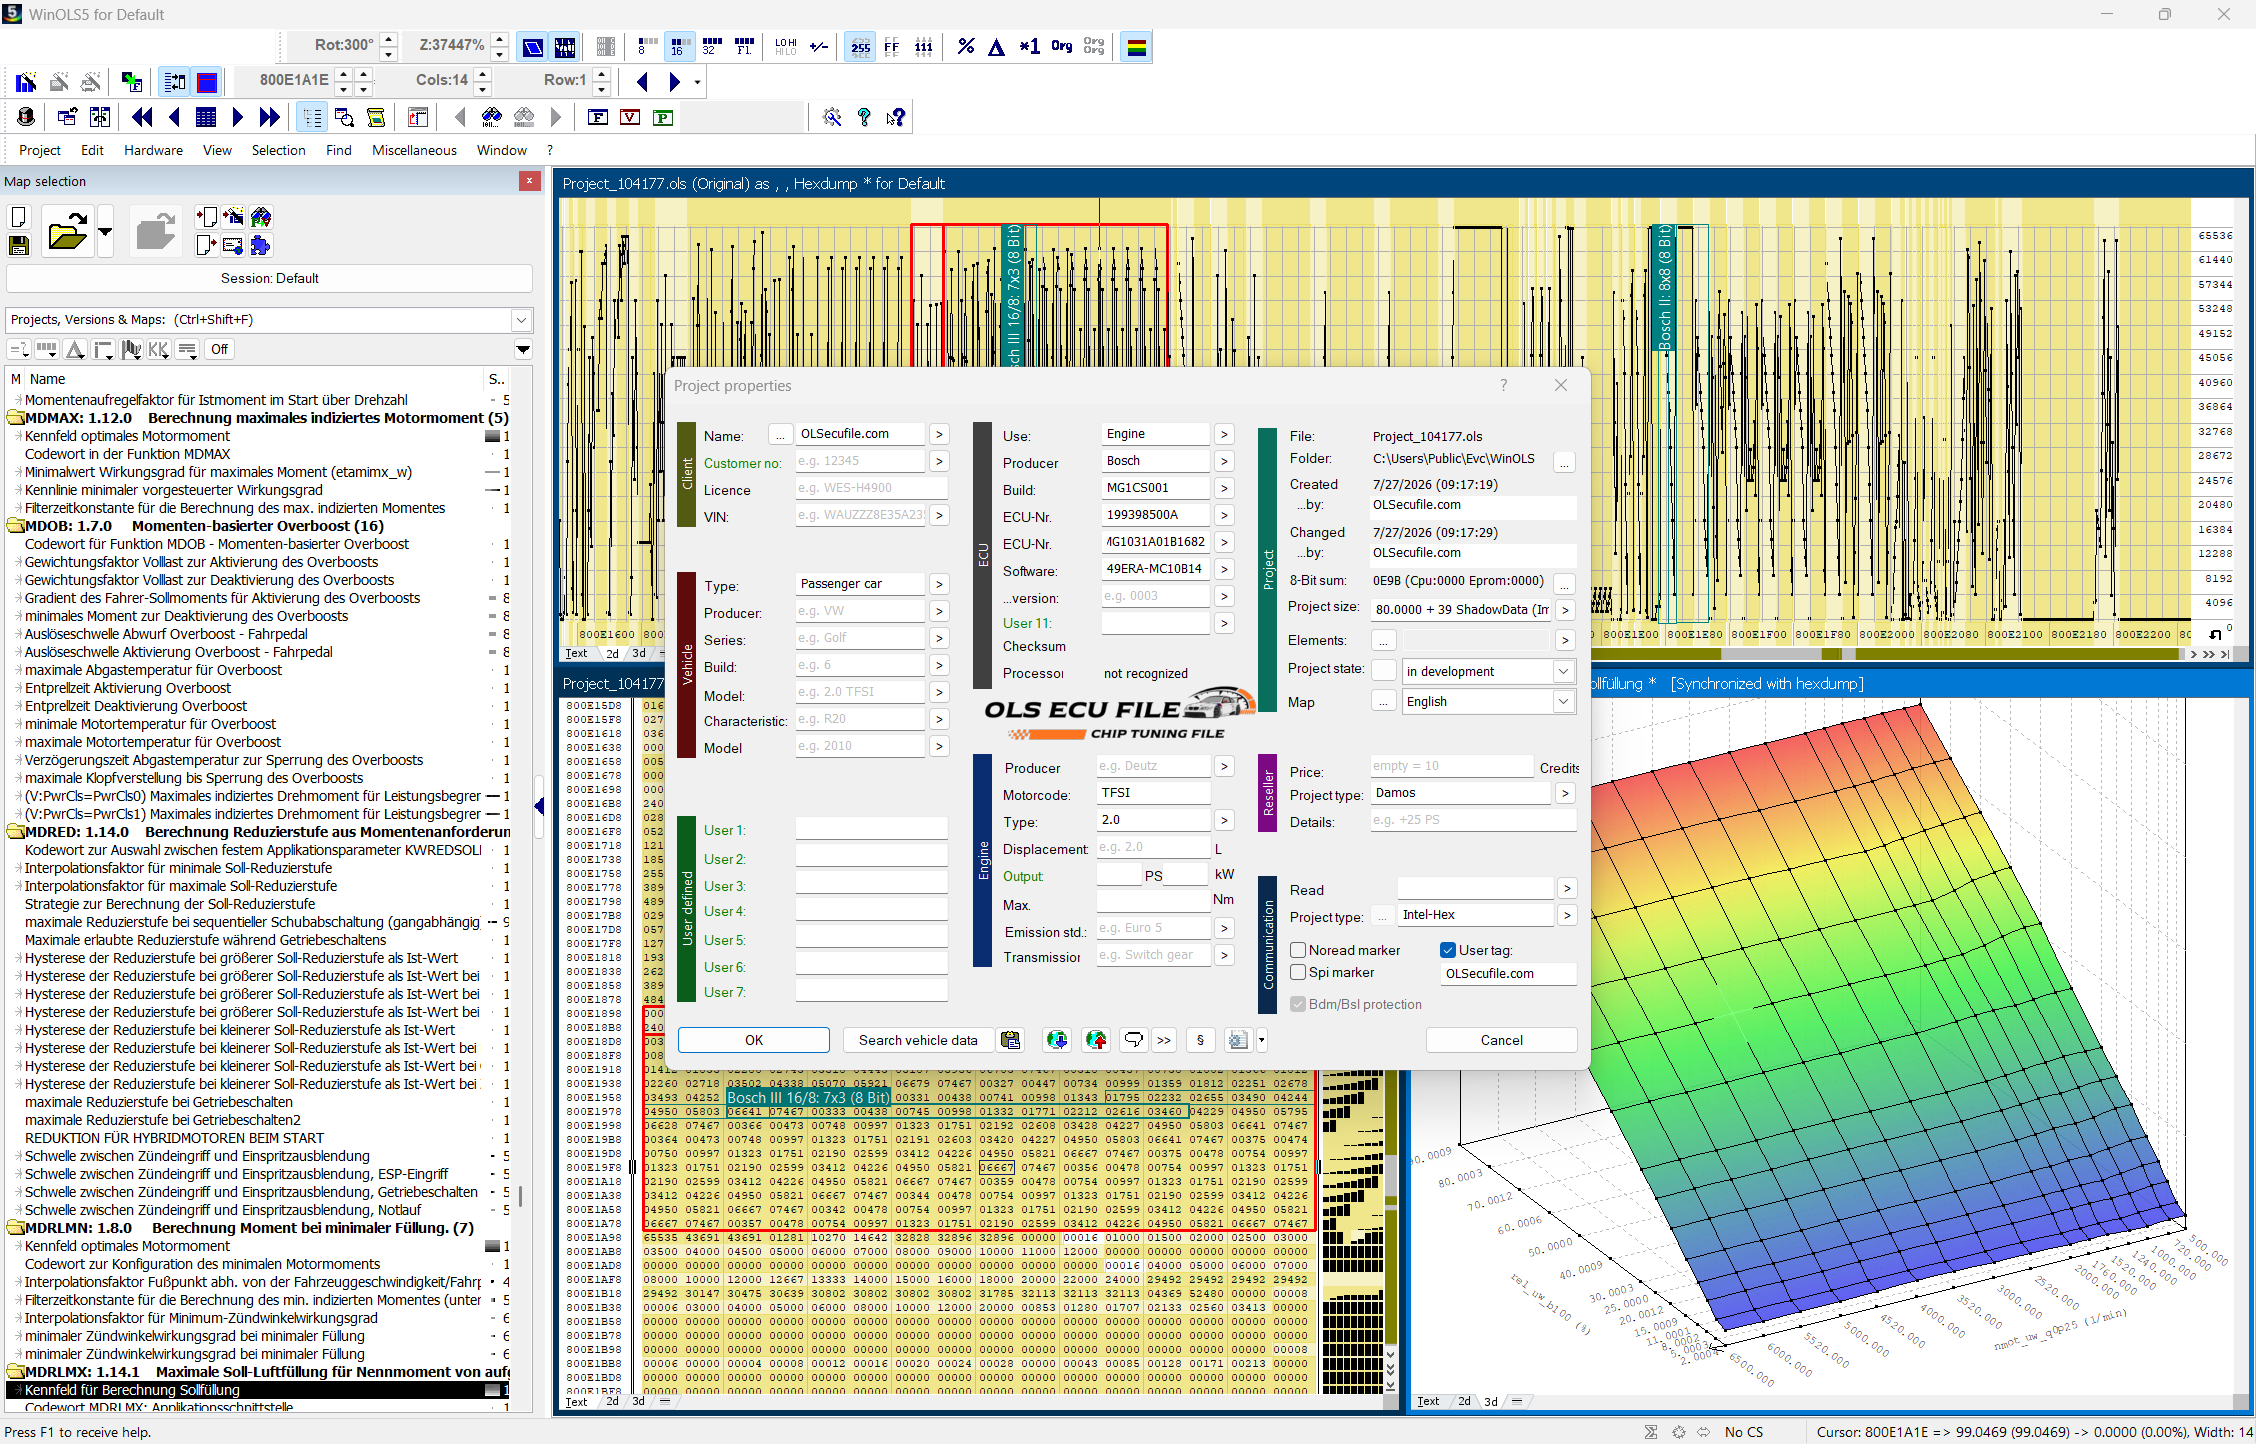Click the rainbow color display icon

pyautogui.click(x=1136, y=46)
